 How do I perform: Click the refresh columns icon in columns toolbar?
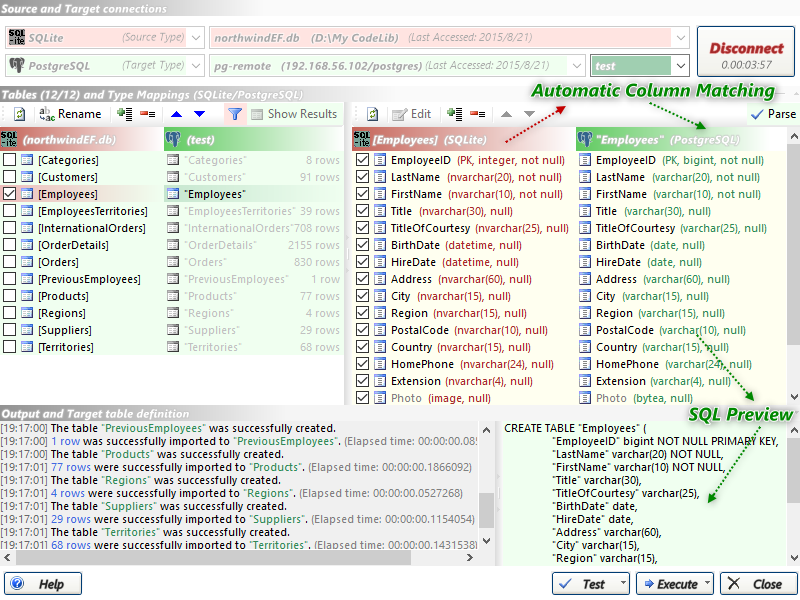click(x=373, y=114)
